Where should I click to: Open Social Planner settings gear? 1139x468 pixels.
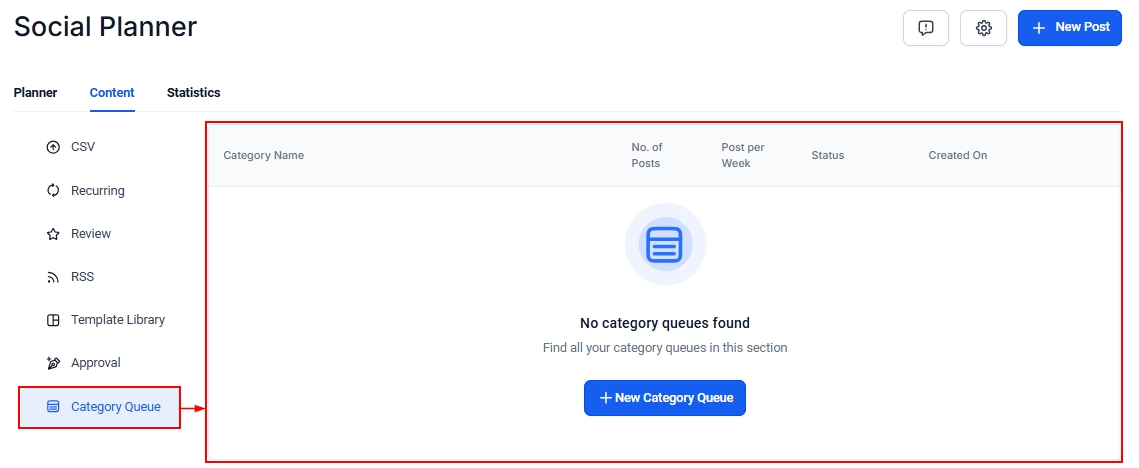pyautogui.click(x=983, y=28)
